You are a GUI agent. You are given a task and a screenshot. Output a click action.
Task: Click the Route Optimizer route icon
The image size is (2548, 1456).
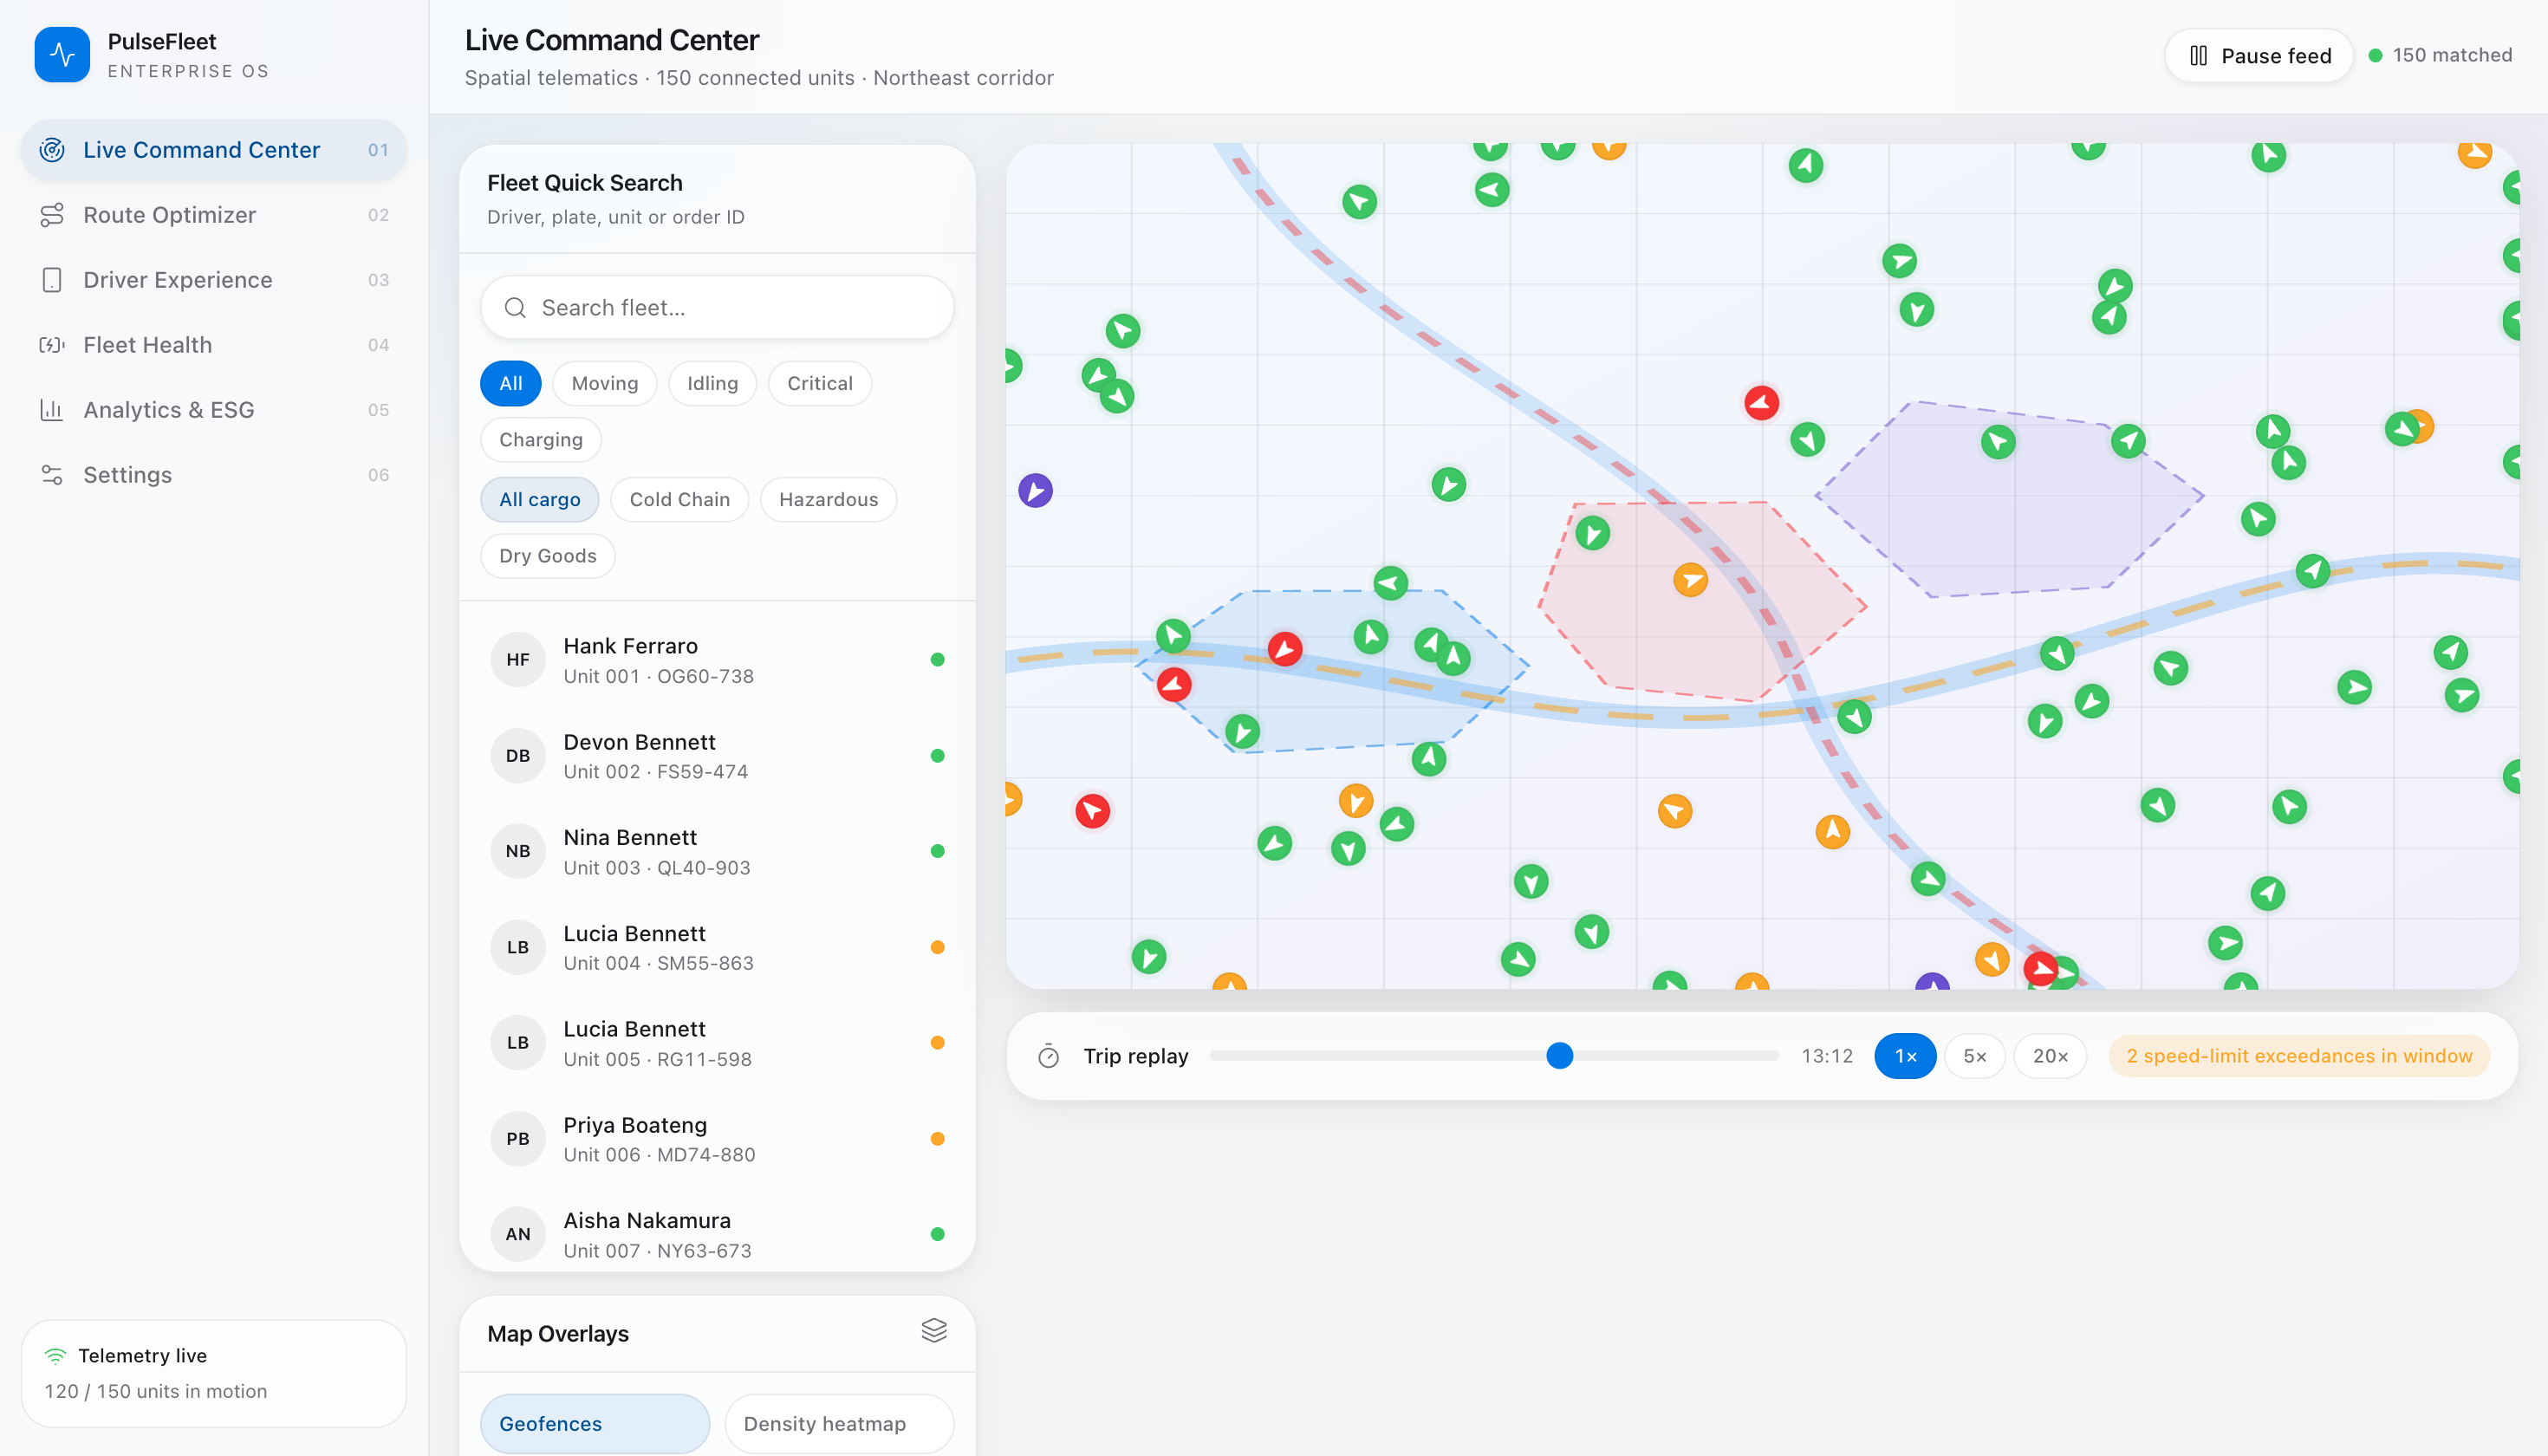[52, 215]
